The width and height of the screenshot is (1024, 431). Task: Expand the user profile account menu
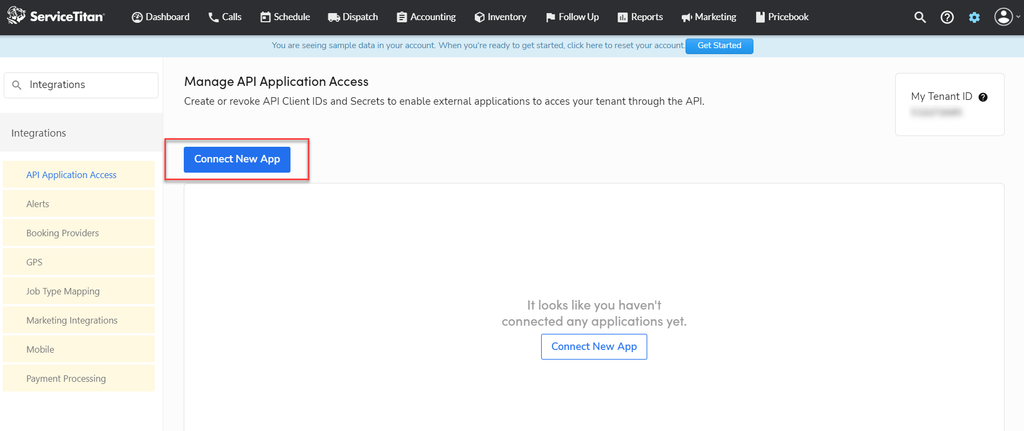coord(1006,18)
